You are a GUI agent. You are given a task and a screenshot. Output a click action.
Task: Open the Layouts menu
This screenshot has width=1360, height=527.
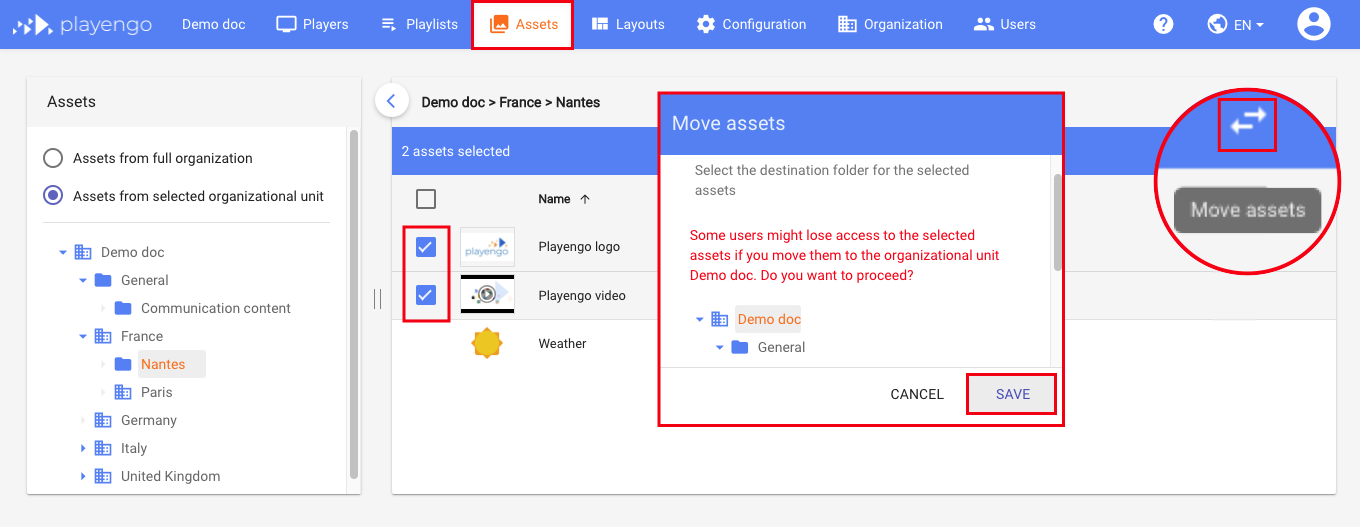627,24
